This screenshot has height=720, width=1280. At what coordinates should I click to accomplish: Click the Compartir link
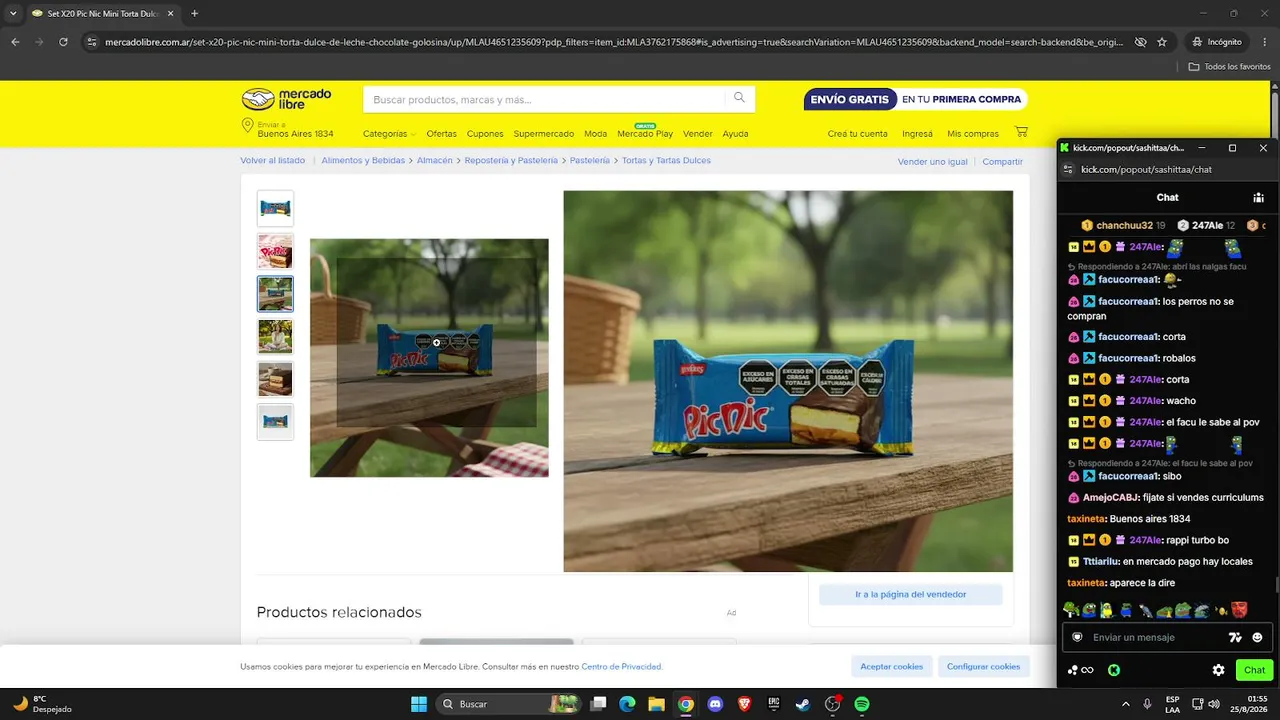[1003, 162]
